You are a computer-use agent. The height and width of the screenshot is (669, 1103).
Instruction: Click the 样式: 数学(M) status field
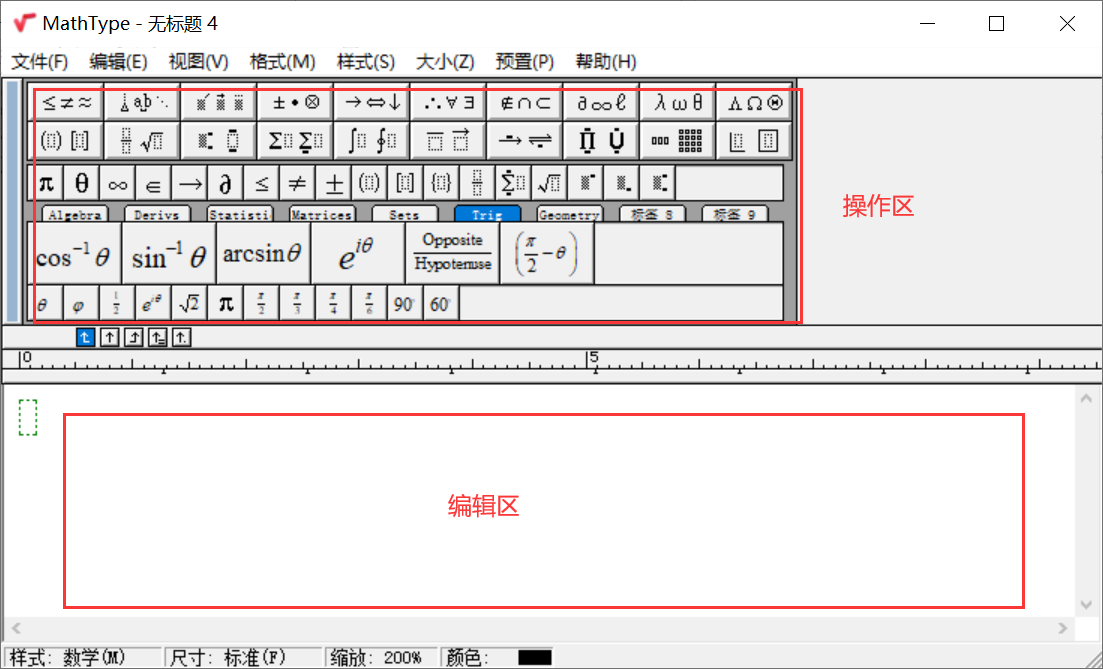tap(82, 658)
